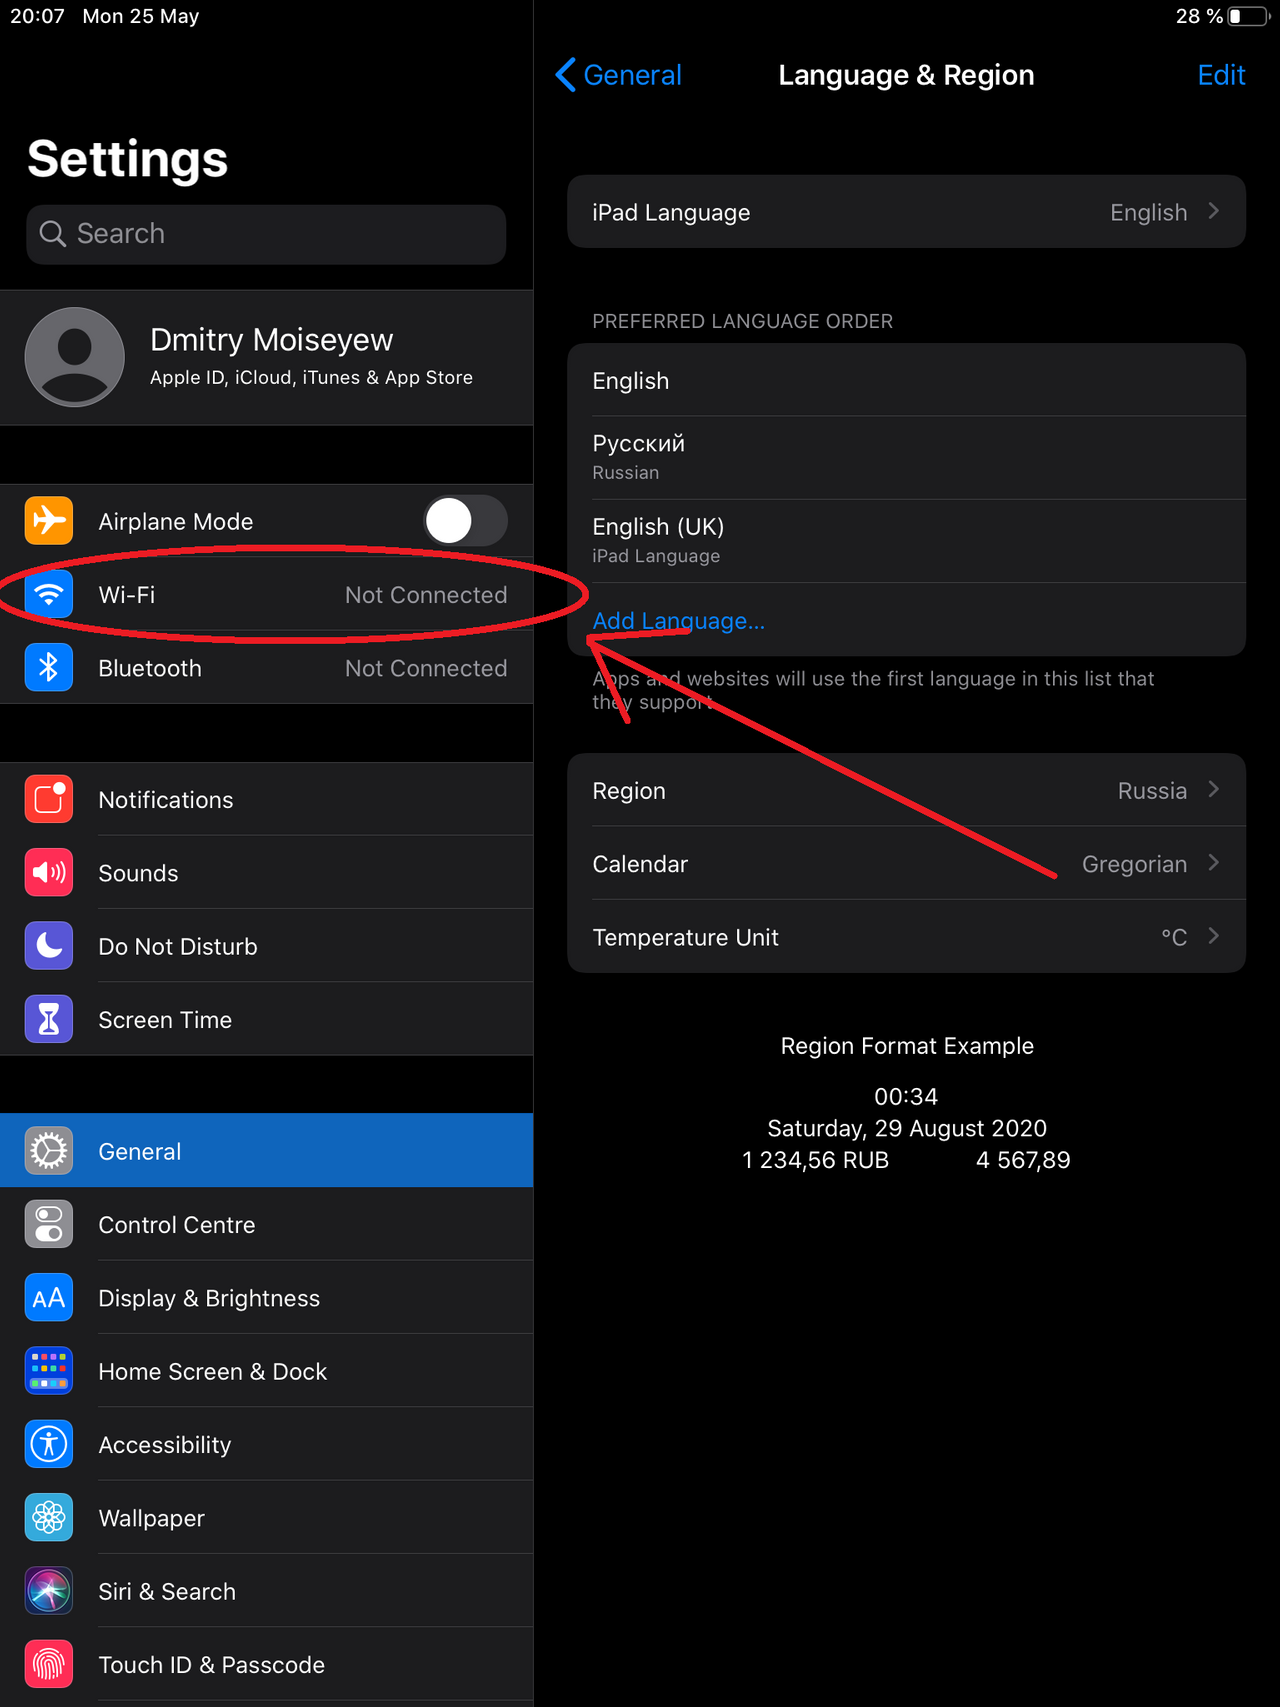
Task: Tap the Touch ID fingerprint icon
Action: [49, 1664]
